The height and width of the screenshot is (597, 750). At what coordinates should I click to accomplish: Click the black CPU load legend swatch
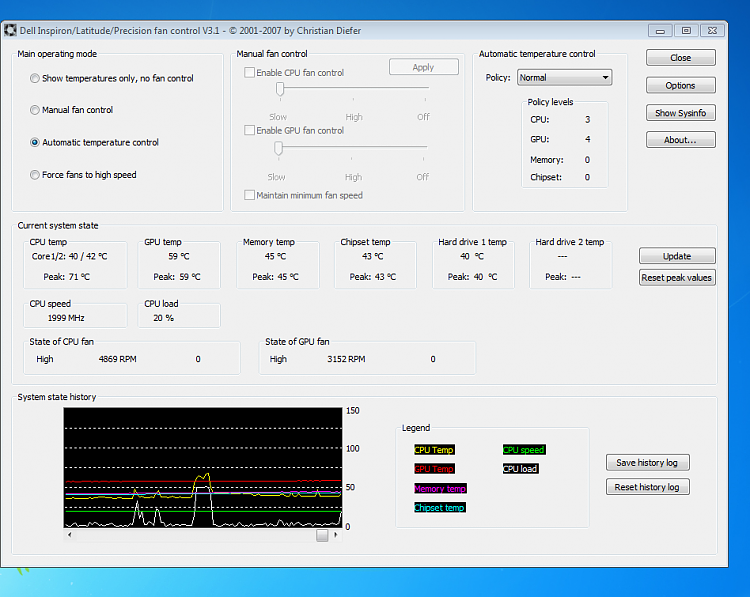pyautogui.click(x=520, y=469)
